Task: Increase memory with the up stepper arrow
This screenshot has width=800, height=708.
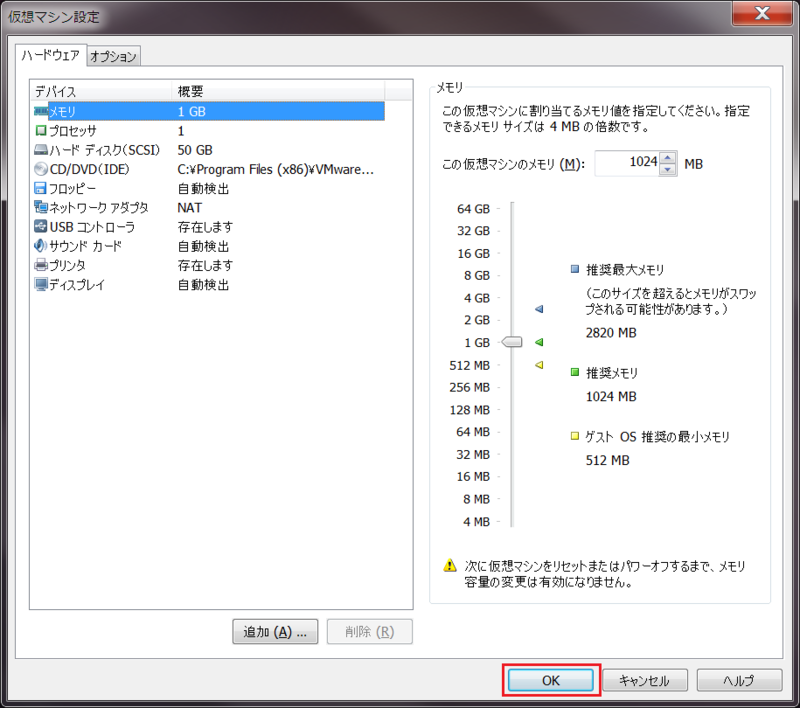Action: 667,156
